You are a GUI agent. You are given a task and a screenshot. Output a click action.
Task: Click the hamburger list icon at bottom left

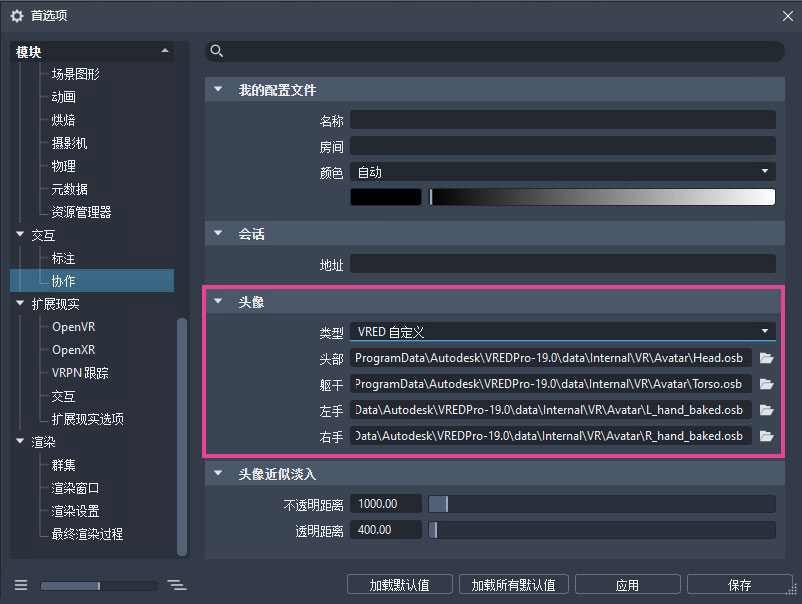pos(21,585)
